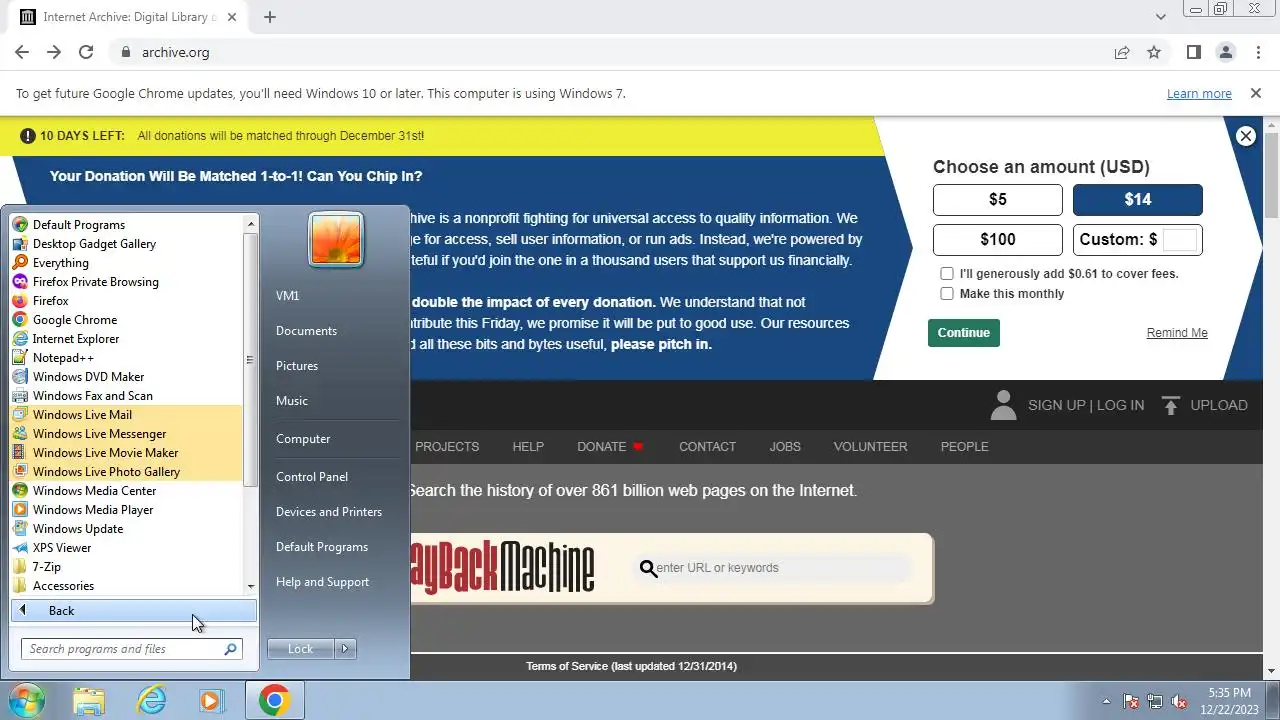Open the Everything search program
Image resolution: width=1280 pixels, height=720 pixels.
[x=60, y=263]
